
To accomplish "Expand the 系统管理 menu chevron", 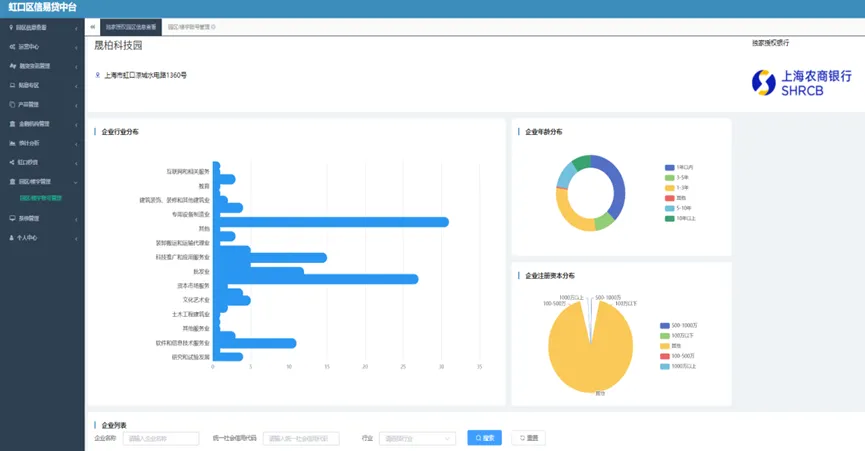I will [x=76, y=219].
